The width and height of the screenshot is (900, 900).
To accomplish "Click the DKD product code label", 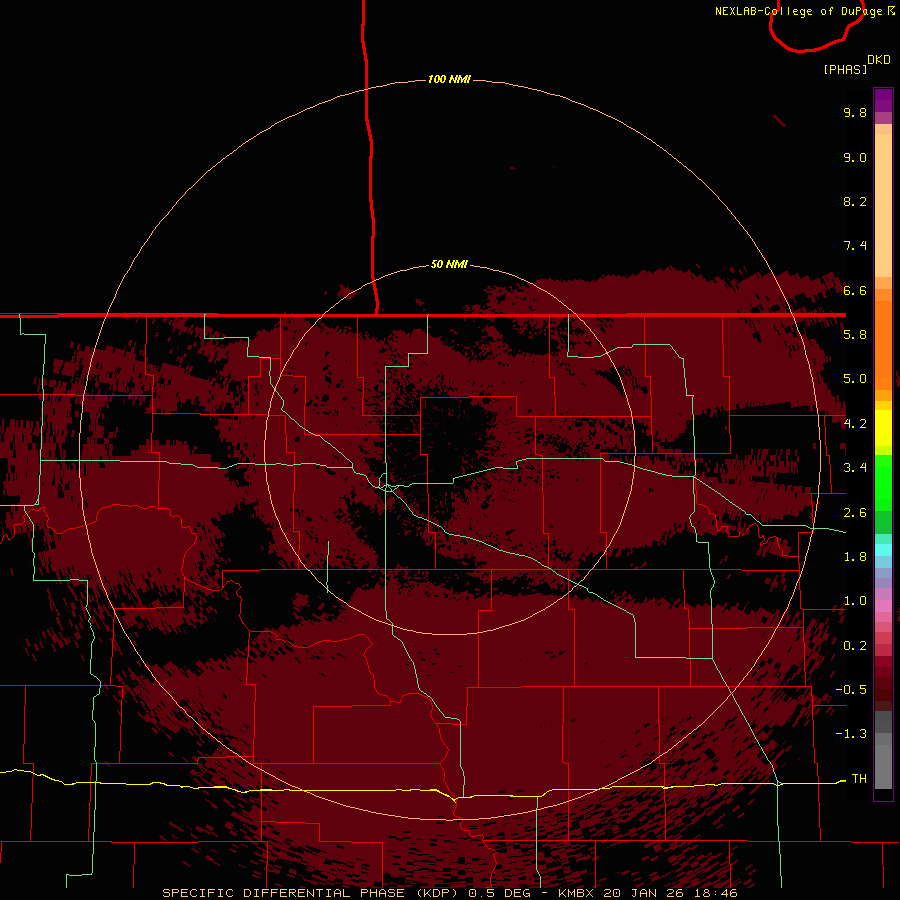I will pos(879,60).
